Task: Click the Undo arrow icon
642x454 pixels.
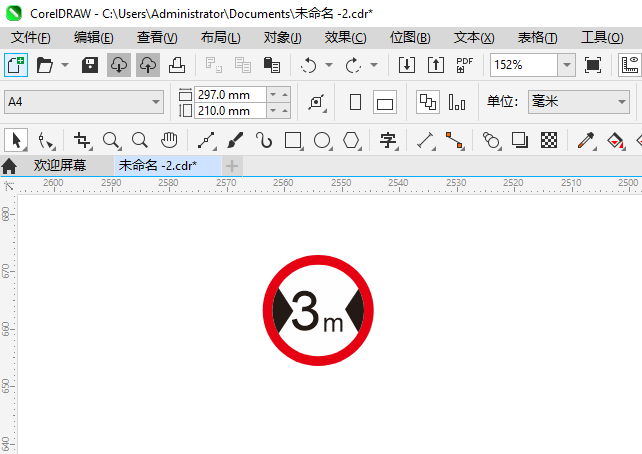Action: 308,65
